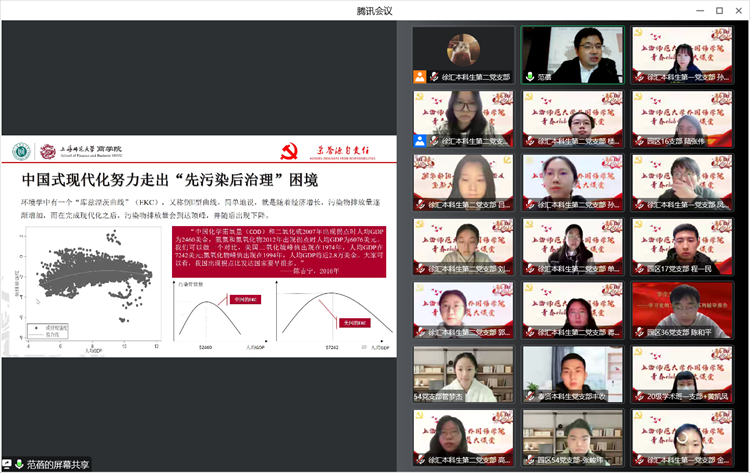Click the 中国的EKC red label on the curve
Image resolution: width=750 pixels, height=473 pixels.
click(x=245, y=299)
